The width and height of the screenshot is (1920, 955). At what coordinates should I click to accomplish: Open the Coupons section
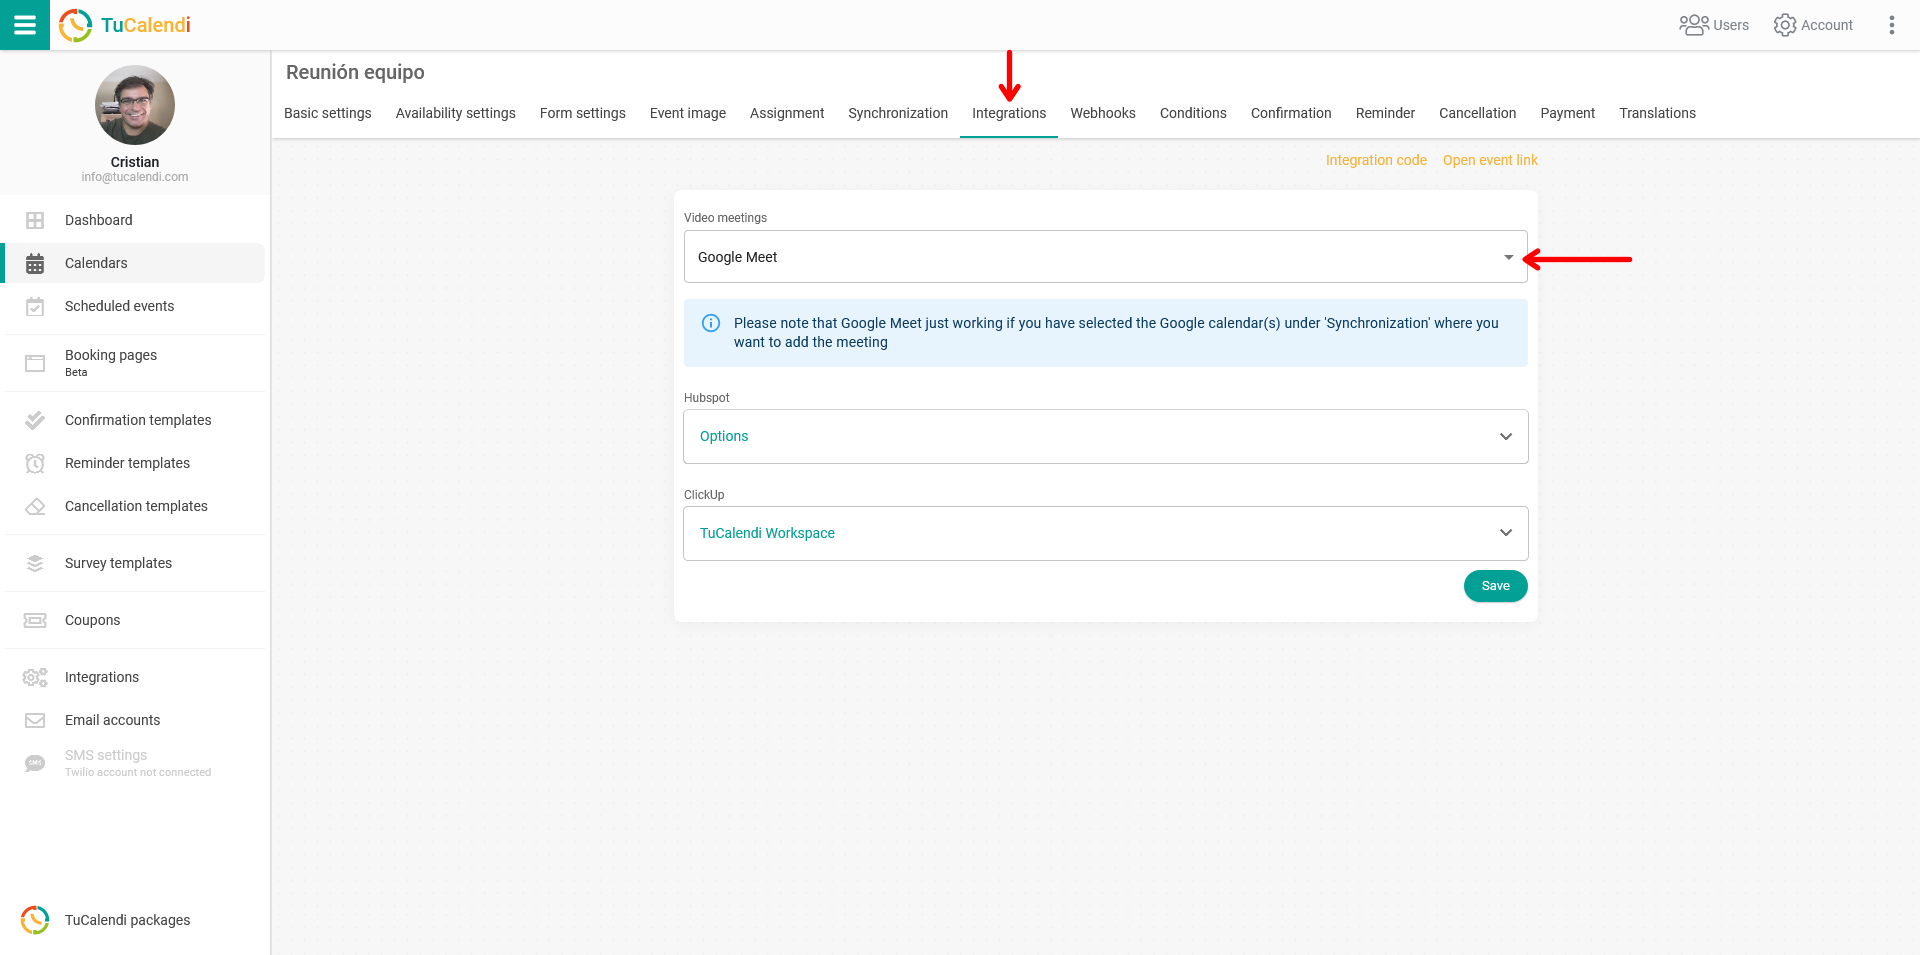(x=93, y=620)
